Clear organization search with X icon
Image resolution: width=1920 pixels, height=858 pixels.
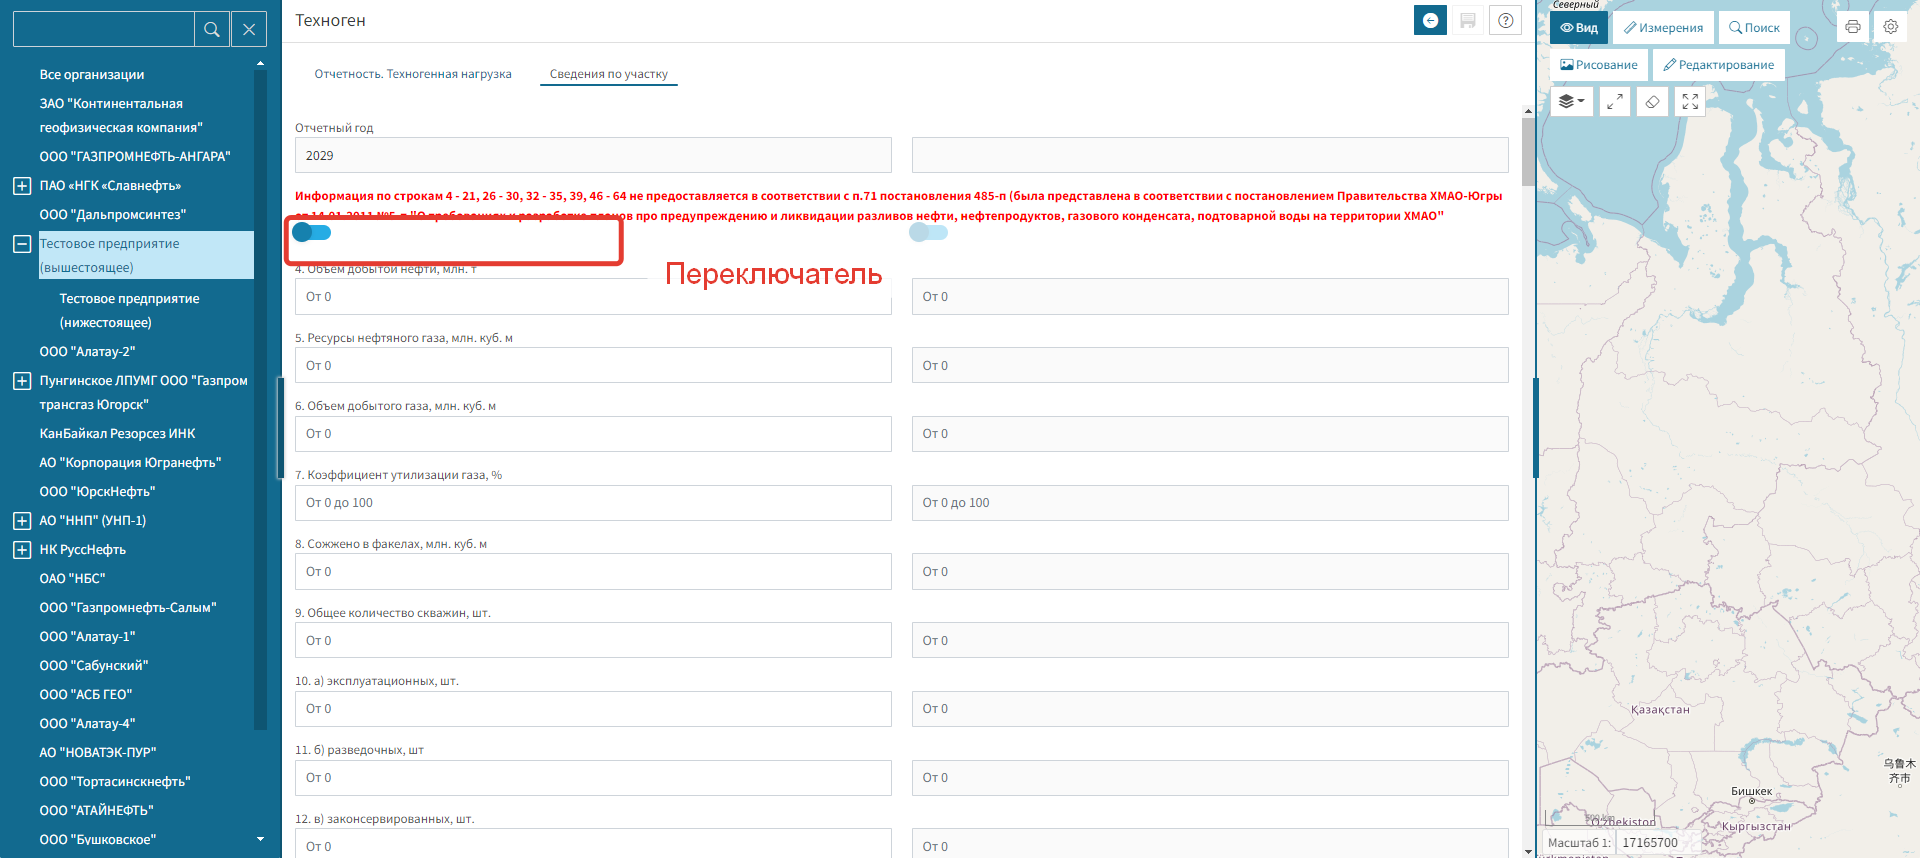pyautogui.click(x=249, y=30)
